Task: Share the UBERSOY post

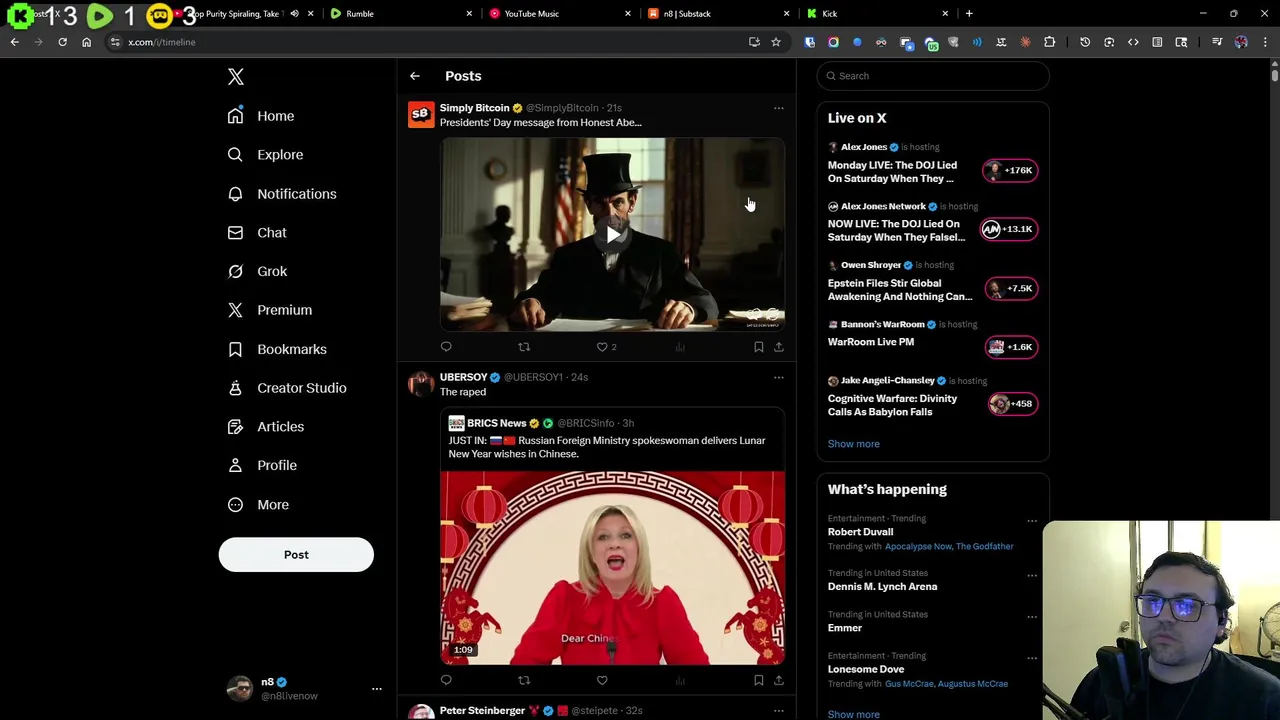Action: point(778,680)
